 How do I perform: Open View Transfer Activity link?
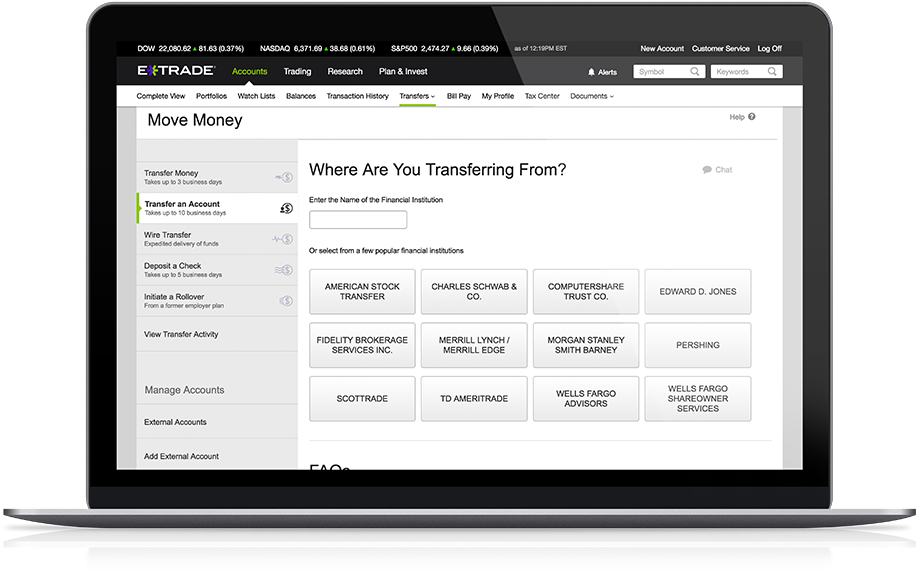pos(181,334)
